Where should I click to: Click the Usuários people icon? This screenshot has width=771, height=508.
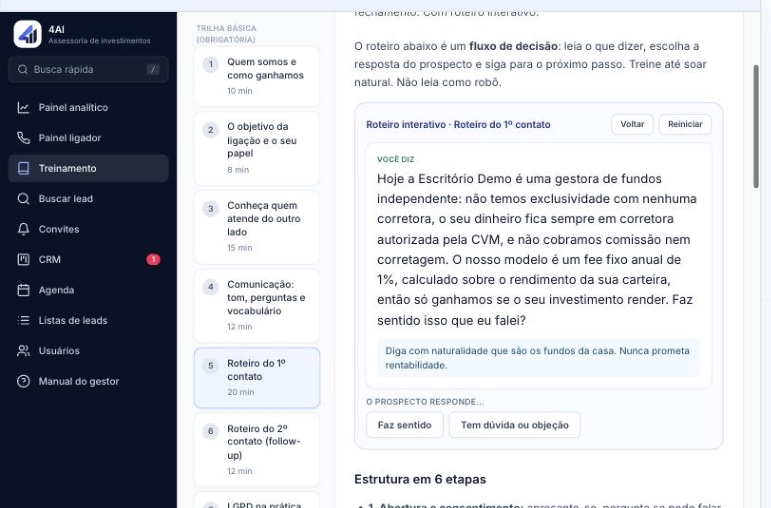[23, 351]
